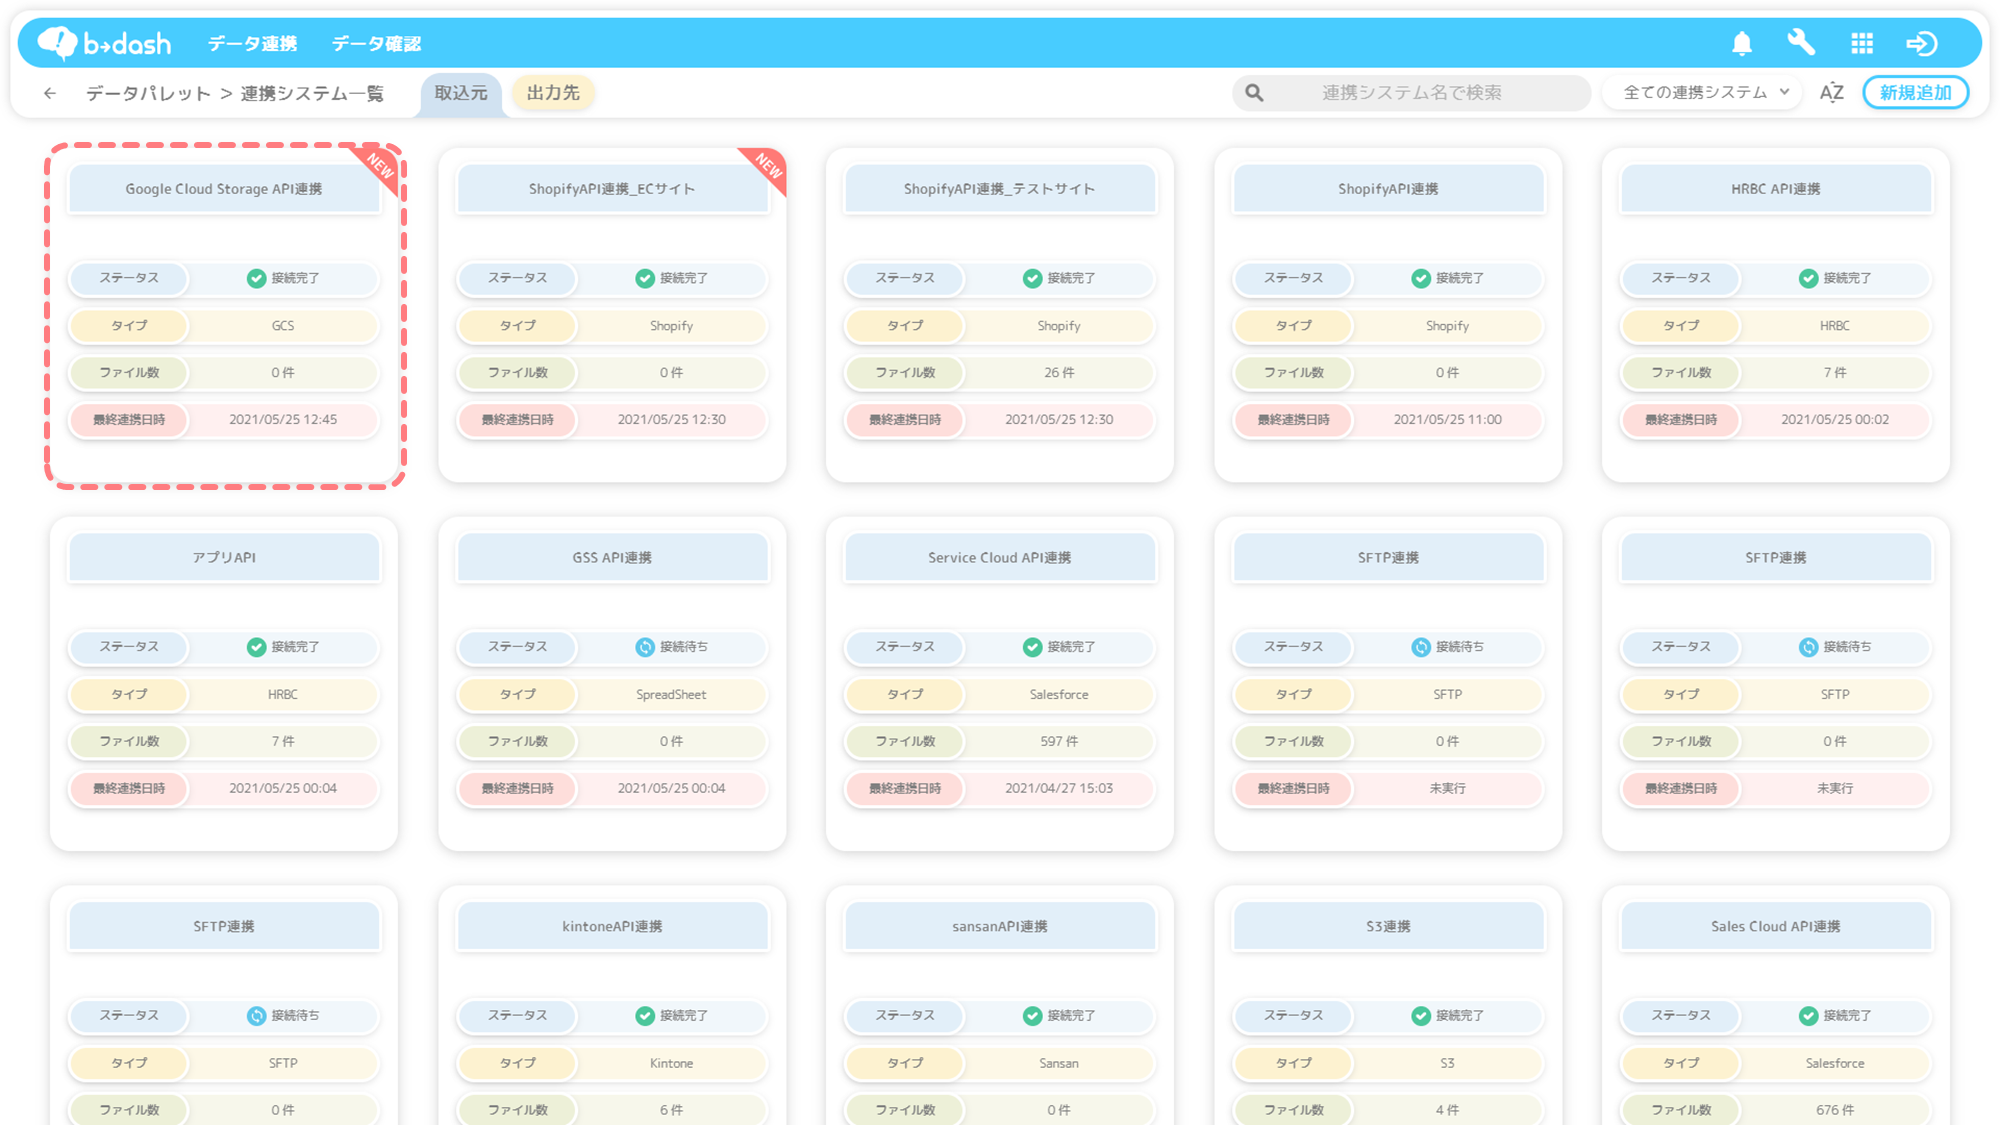Viewport: 2000px width, 1125px height.
Task: Click the status check icon on ShopifyAPI連携_ECサイト card
Action: pos(645,278)
